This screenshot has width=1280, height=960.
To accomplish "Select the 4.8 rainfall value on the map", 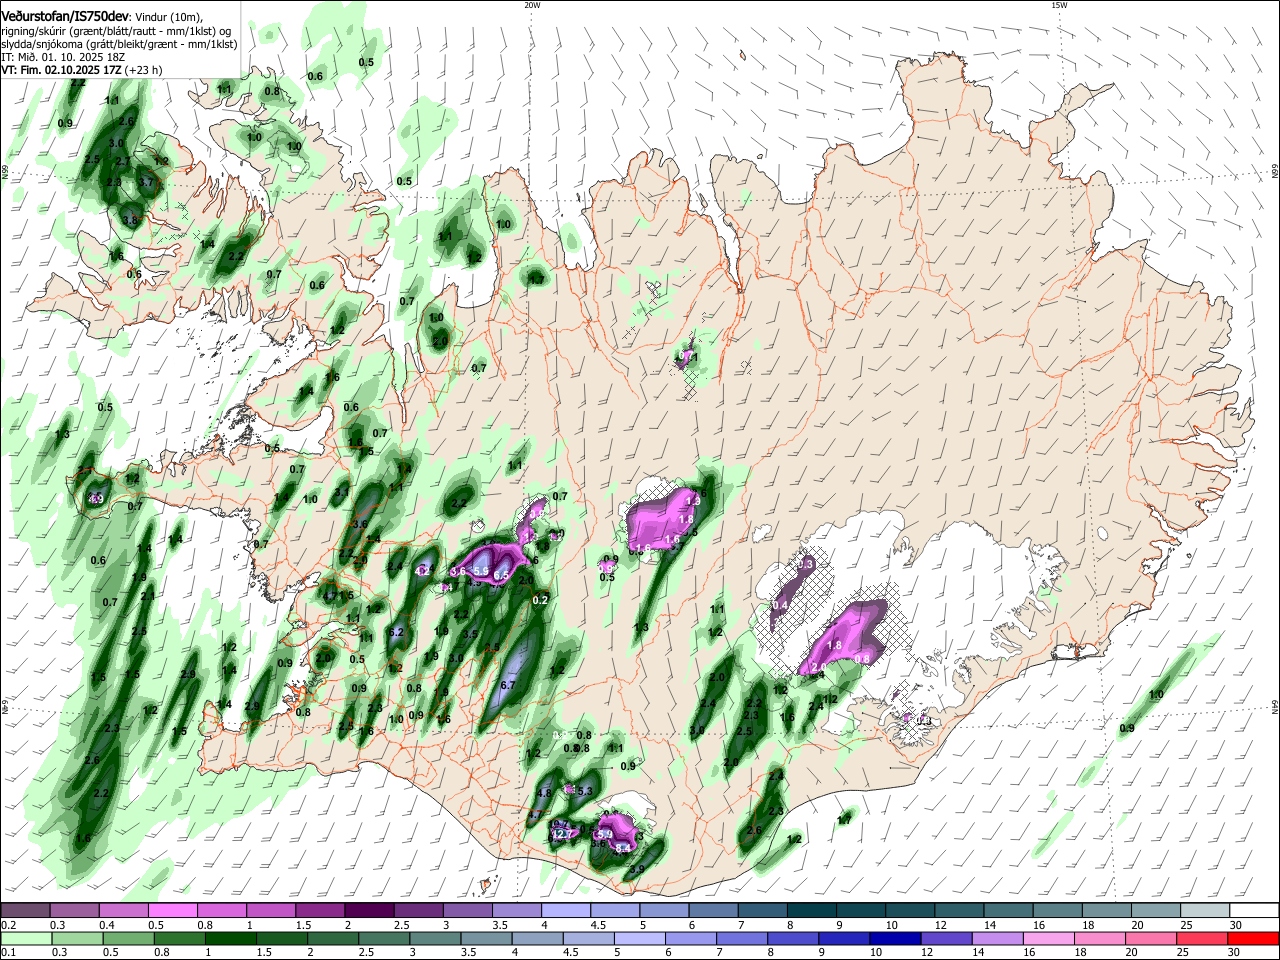I will pos(544,793).
